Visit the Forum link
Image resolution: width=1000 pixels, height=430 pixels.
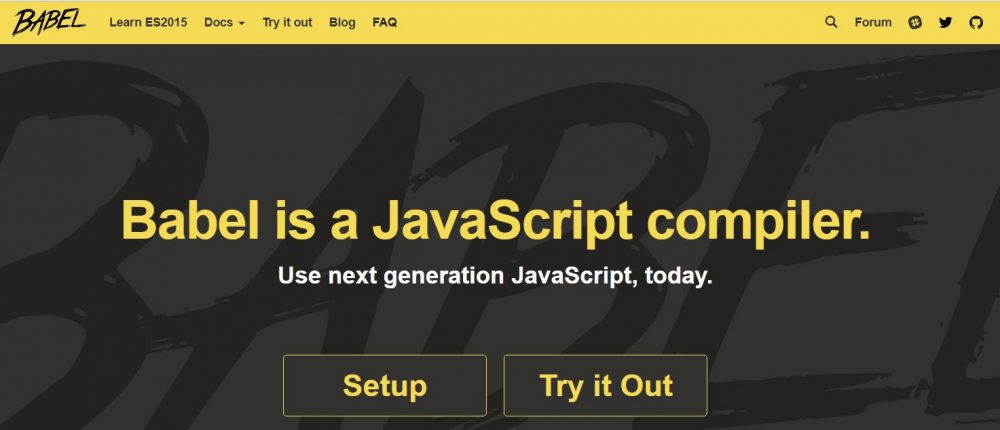873,22
